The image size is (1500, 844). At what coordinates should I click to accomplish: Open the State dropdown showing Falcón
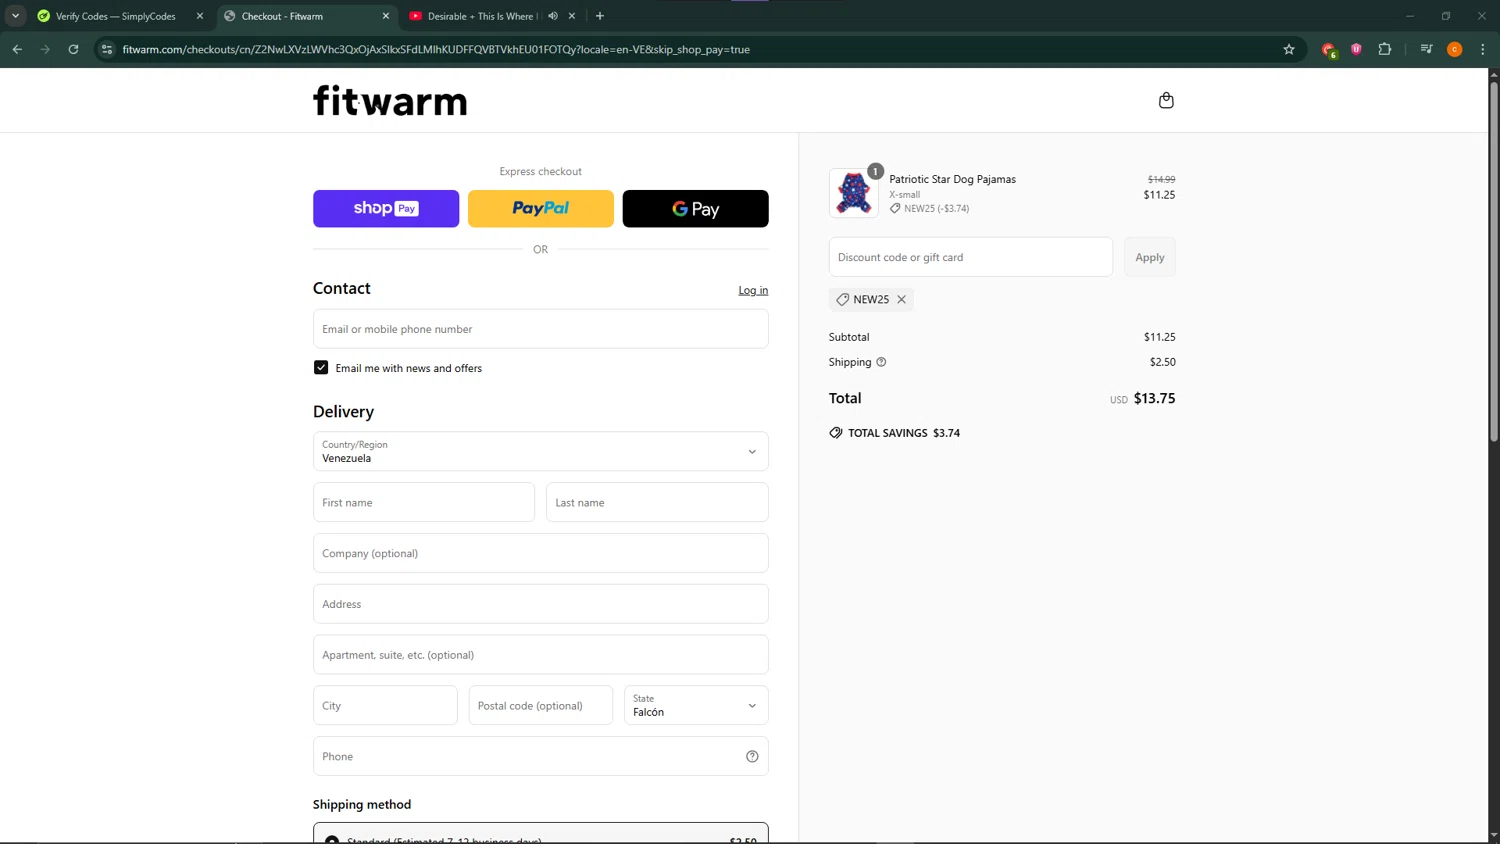click(696, 705)
